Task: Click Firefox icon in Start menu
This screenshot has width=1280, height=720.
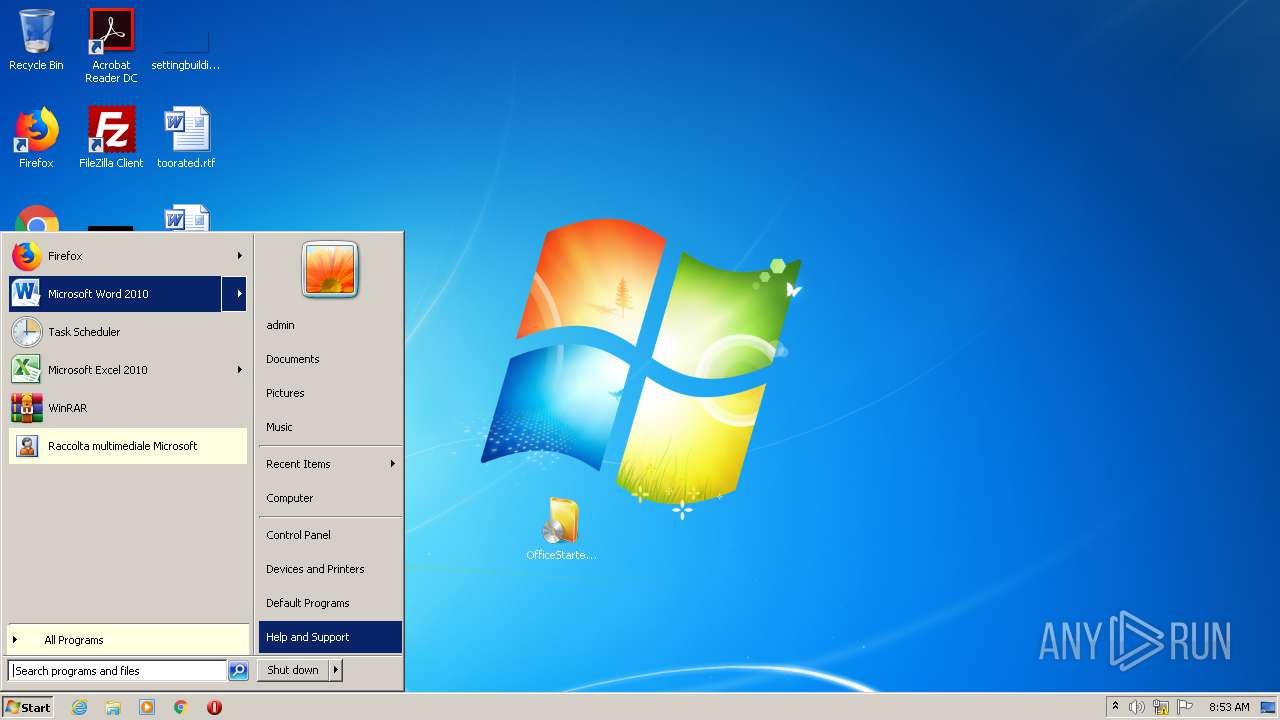Action: tap(27, 256)
